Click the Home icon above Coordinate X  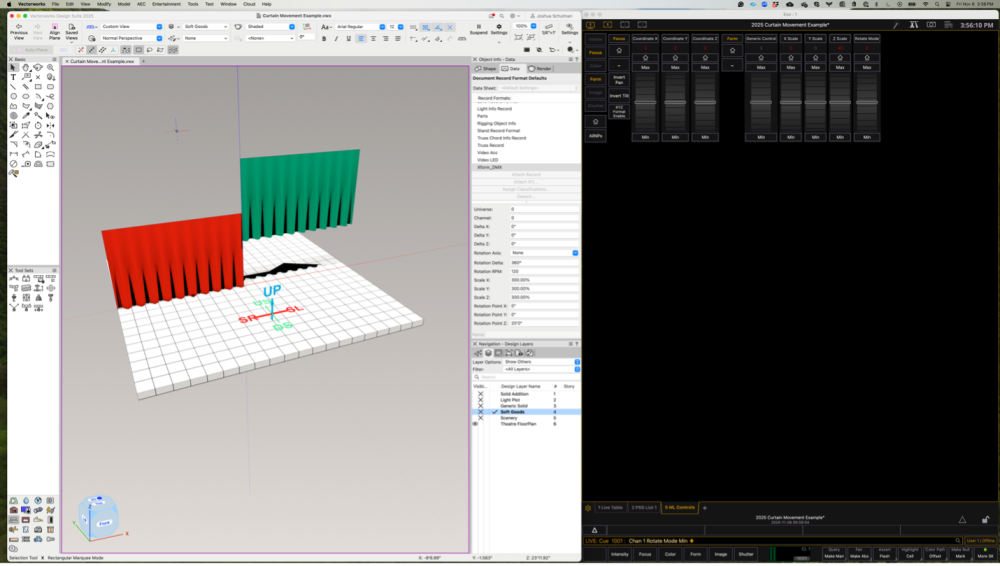click(x=645, y=58)
